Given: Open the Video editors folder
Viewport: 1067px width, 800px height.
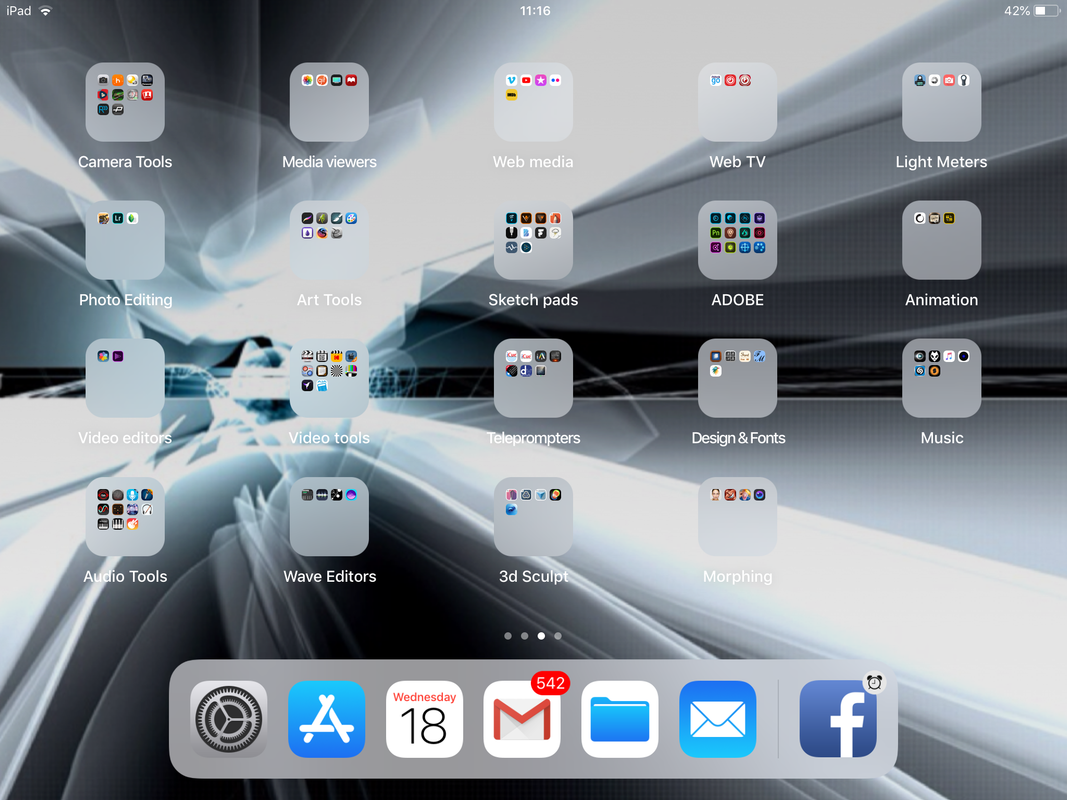Looking at the screenshot, I should coord(125,378).
